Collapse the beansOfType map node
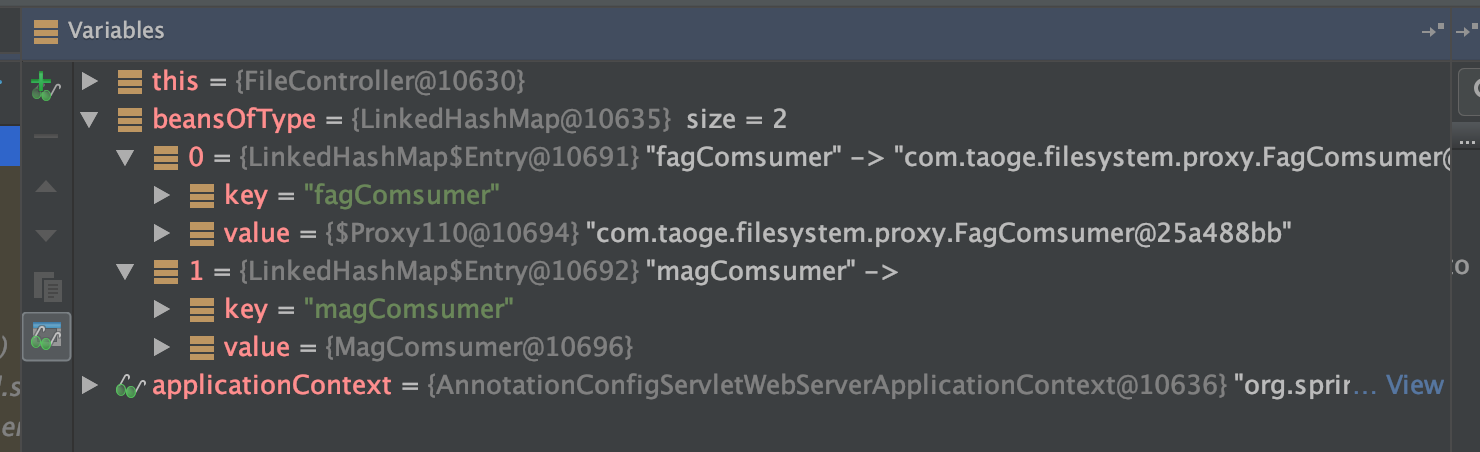The height and width of the screenshot is (452, 1480). pos(90,120)
